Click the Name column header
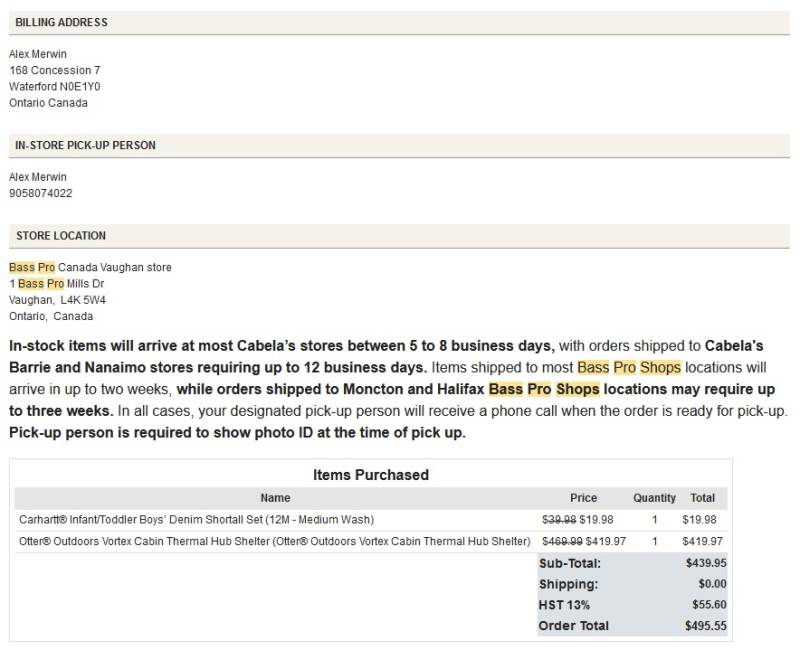Viewport: 800px width, 669px height. point(276,498)
